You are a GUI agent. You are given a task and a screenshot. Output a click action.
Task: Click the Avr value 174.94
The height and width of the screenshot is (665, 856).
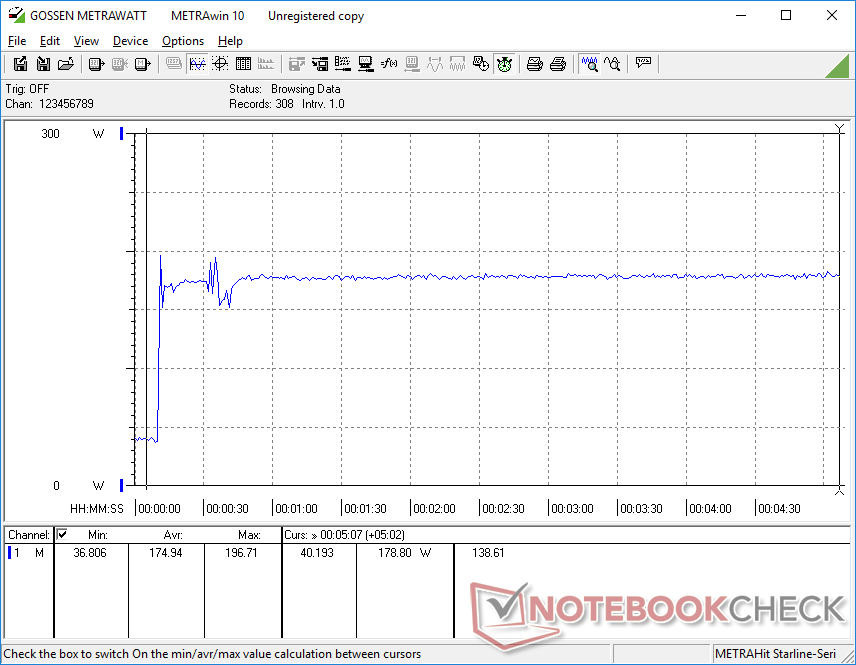click(166, 553)
